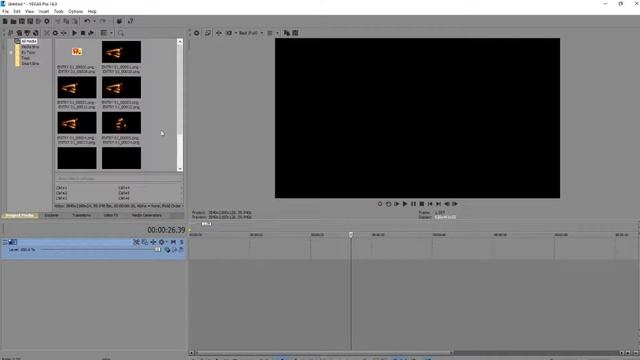This screenshot has height=360, width=640.
Task: Copy preview snapshot to clipboard icon
Action: pyautogui.click(x=287, y=33)
